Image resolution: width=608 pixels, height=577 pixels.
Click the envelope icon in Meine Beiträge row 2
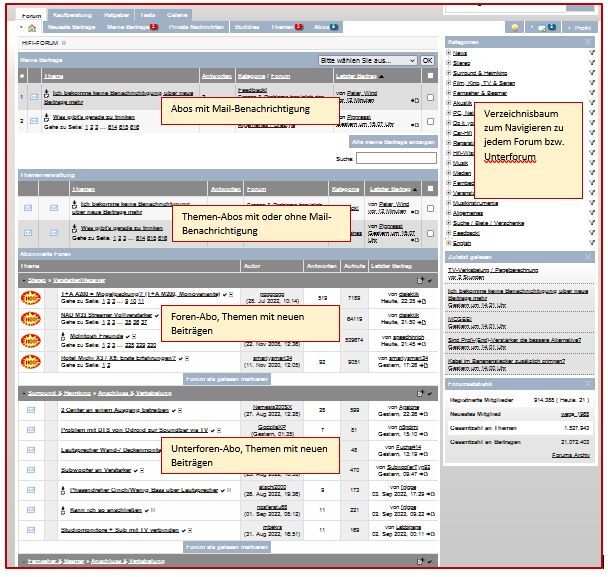pyautogui.click(x=34, y=121)
